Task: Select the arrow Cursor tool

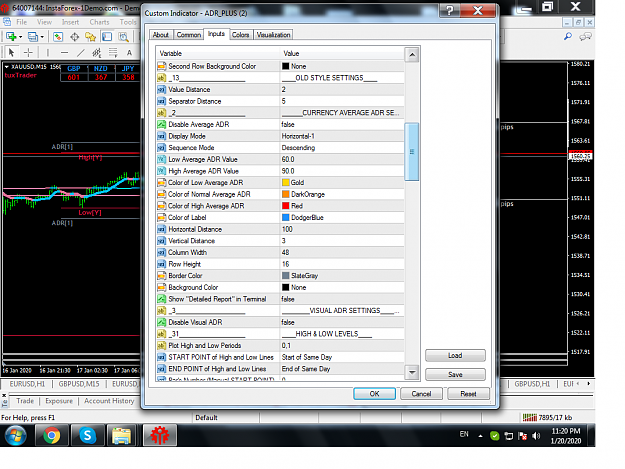Action: pyautogui.click(x=11, y=52)
